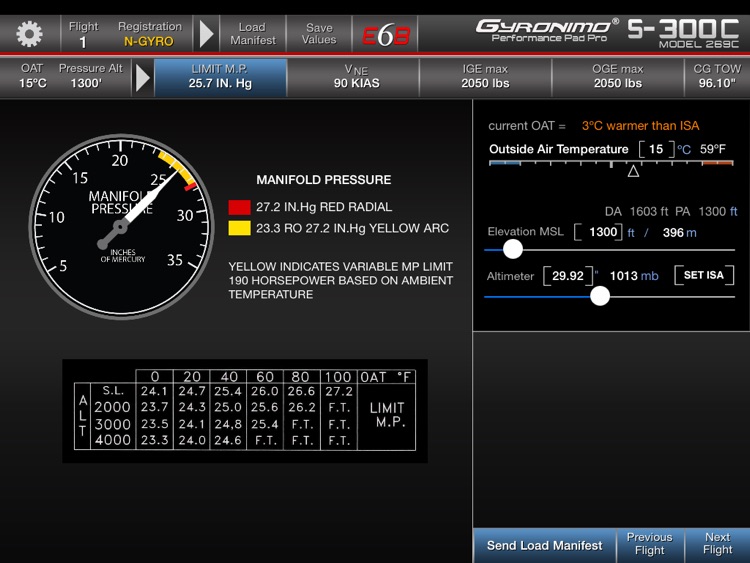This screenshot has width=750, height=563.
Task: Click the arrow next to Pressure Alt
Action: 143,77
